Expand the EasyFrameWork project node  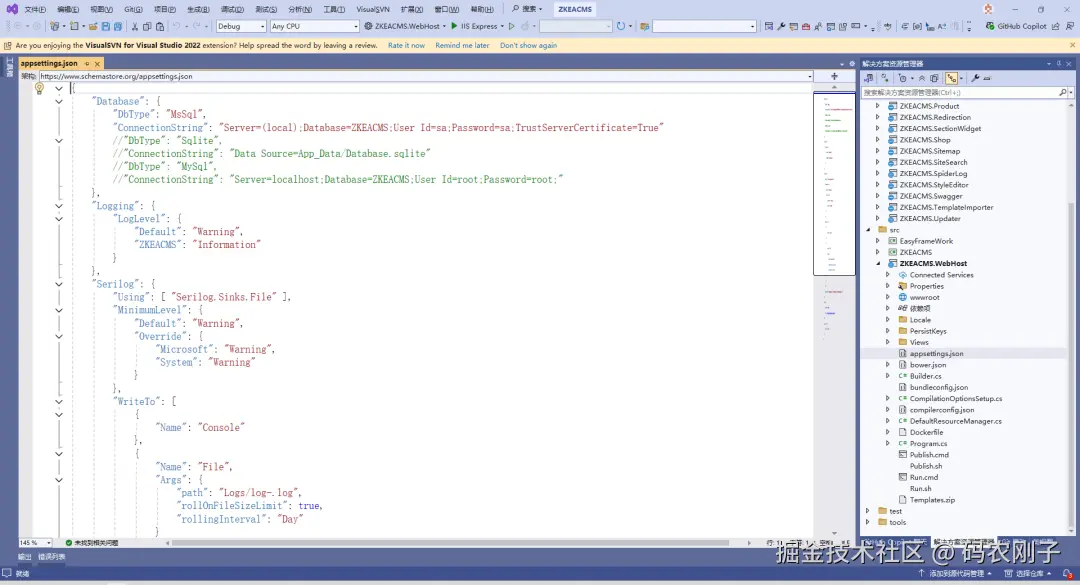[x=878, y=241]
